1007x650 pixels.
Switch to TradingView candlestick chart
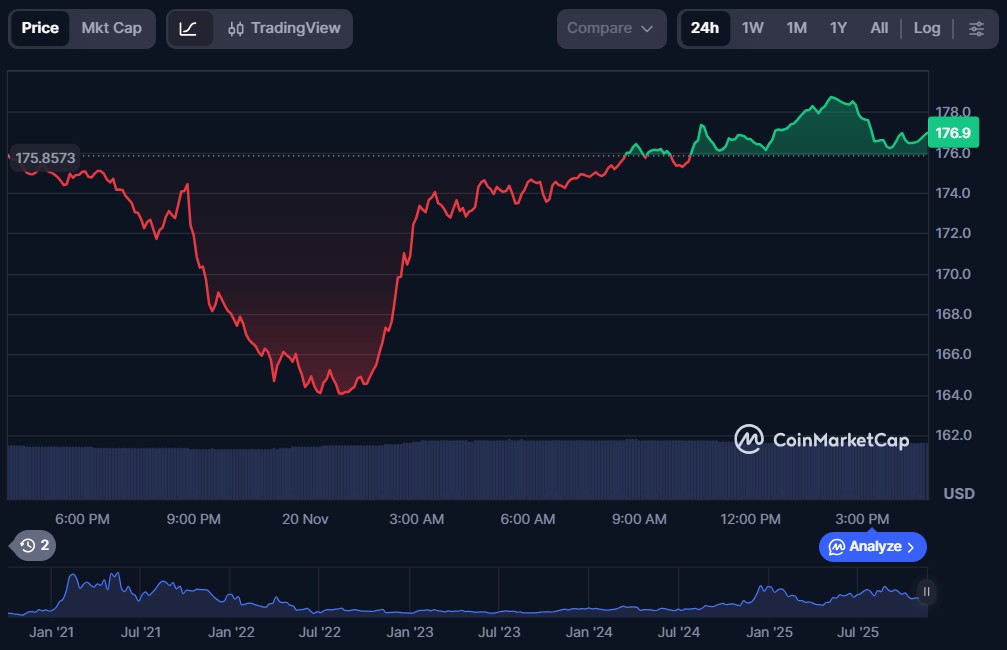point(284,28)
